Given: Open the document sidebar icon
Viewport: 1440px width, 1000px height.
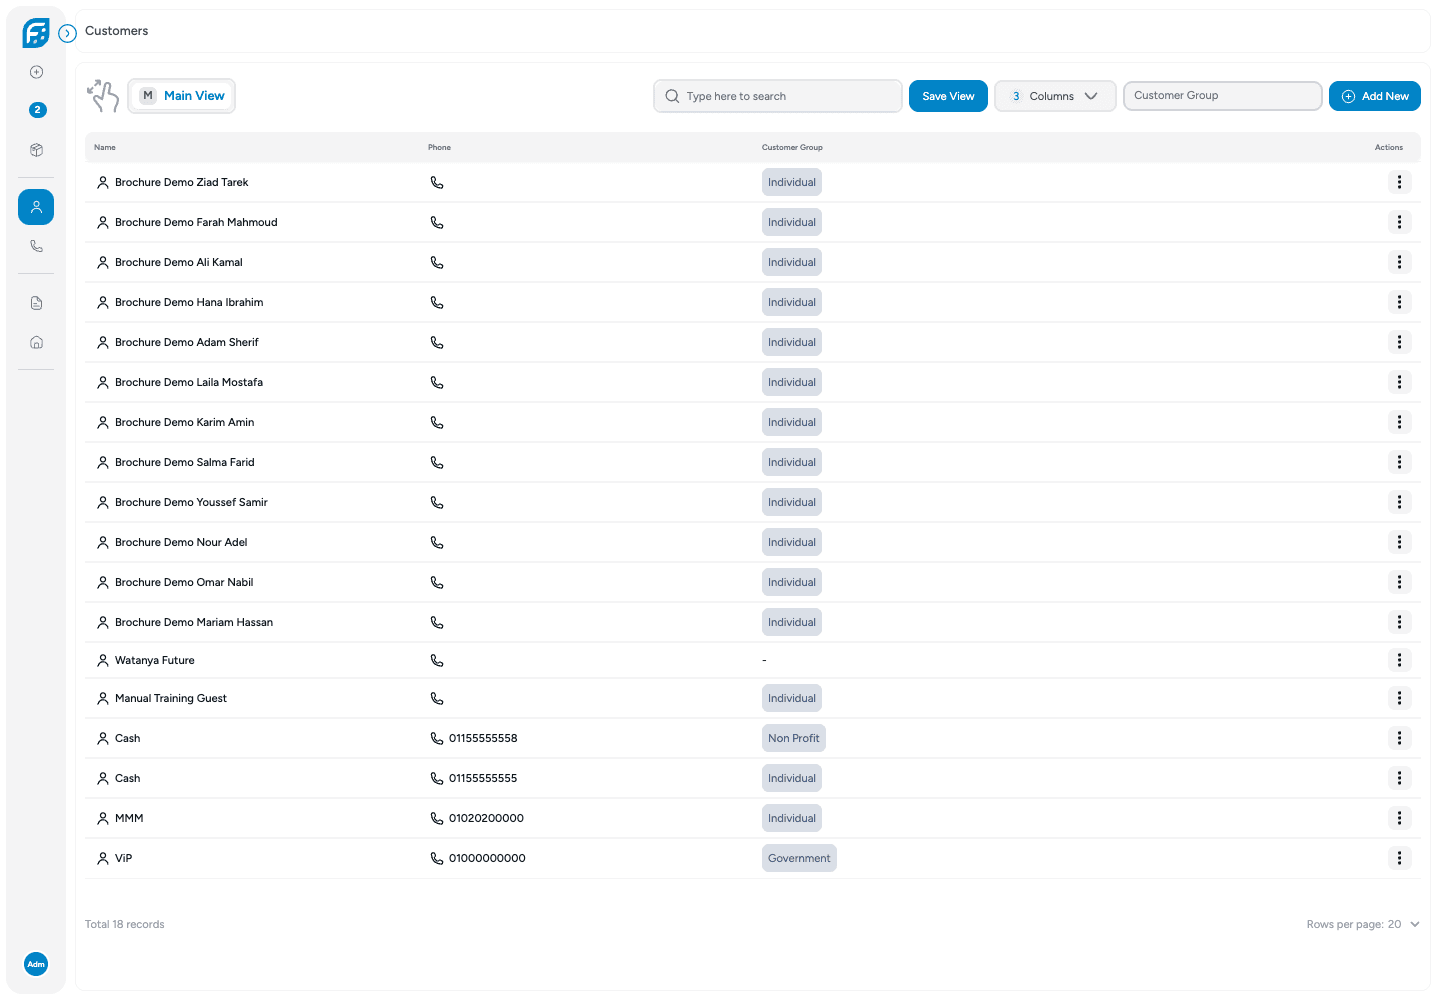Looking at the screenshot, I should [36, 303].
